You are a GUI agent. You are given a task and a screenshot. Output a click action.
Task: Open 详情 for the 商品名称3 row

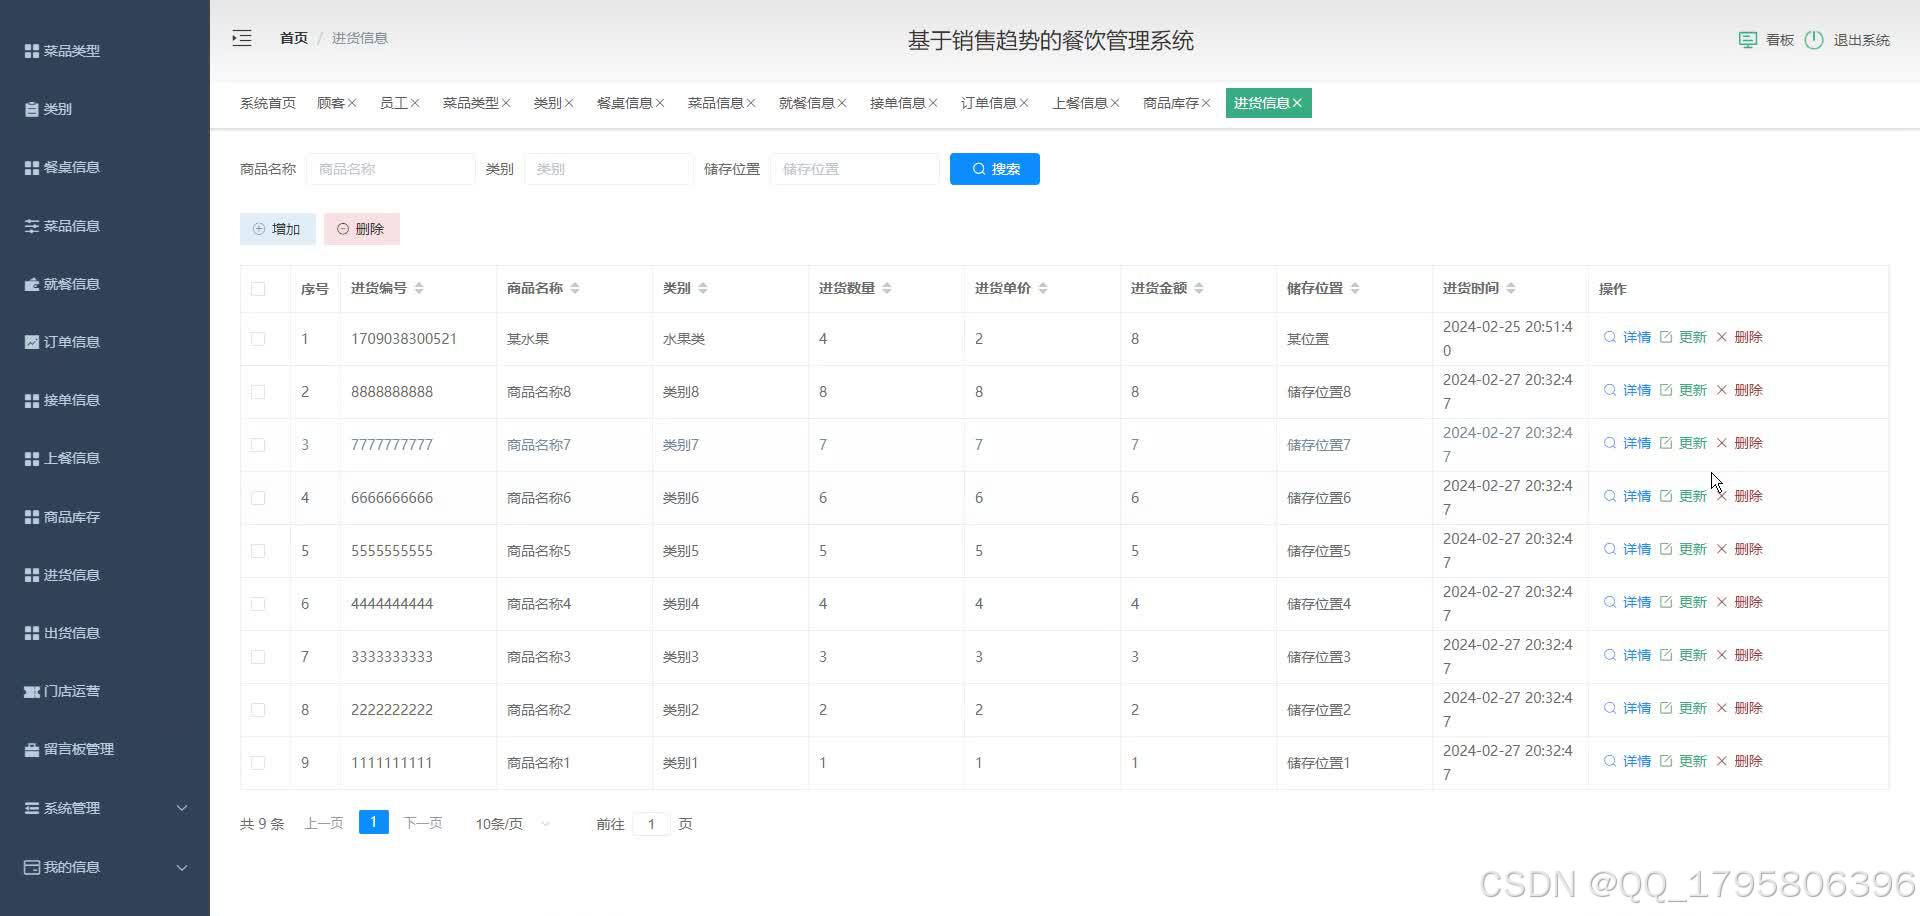(x=1628, y=655)
